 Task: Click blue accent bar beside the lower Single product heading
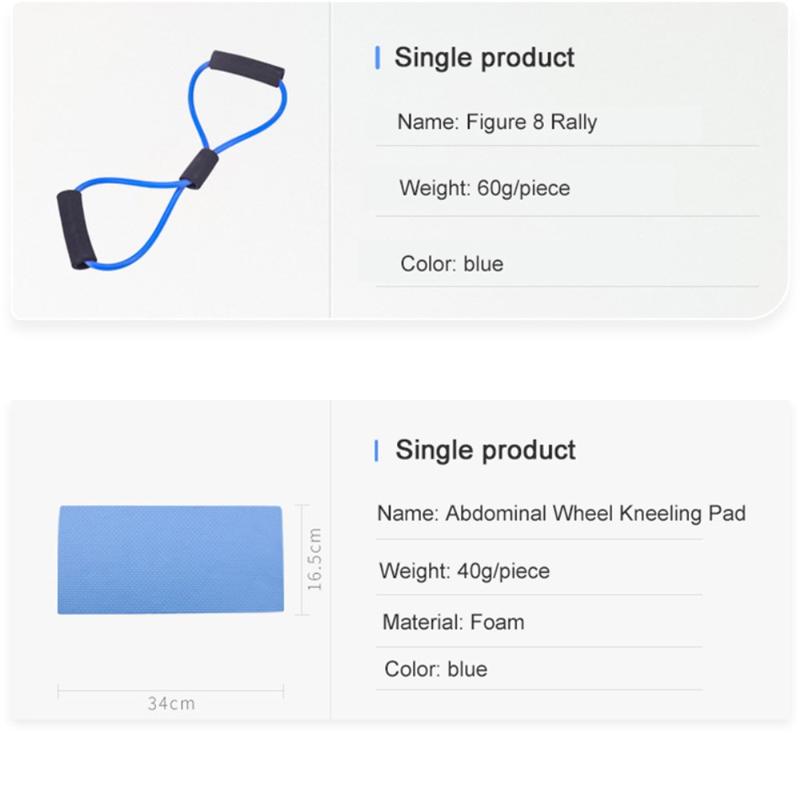377,450
